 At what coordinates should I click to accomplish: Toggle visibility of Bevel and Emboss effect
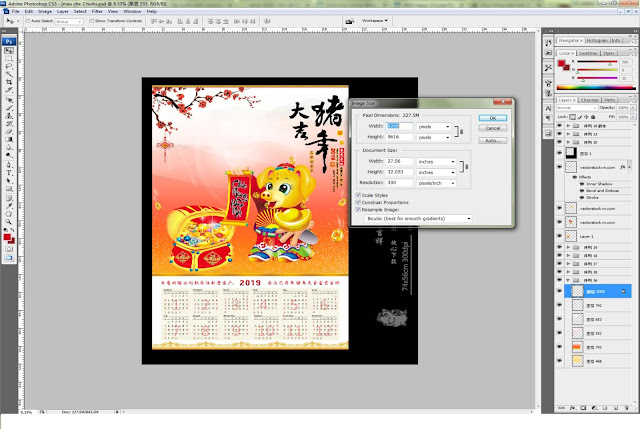[582, 191]
